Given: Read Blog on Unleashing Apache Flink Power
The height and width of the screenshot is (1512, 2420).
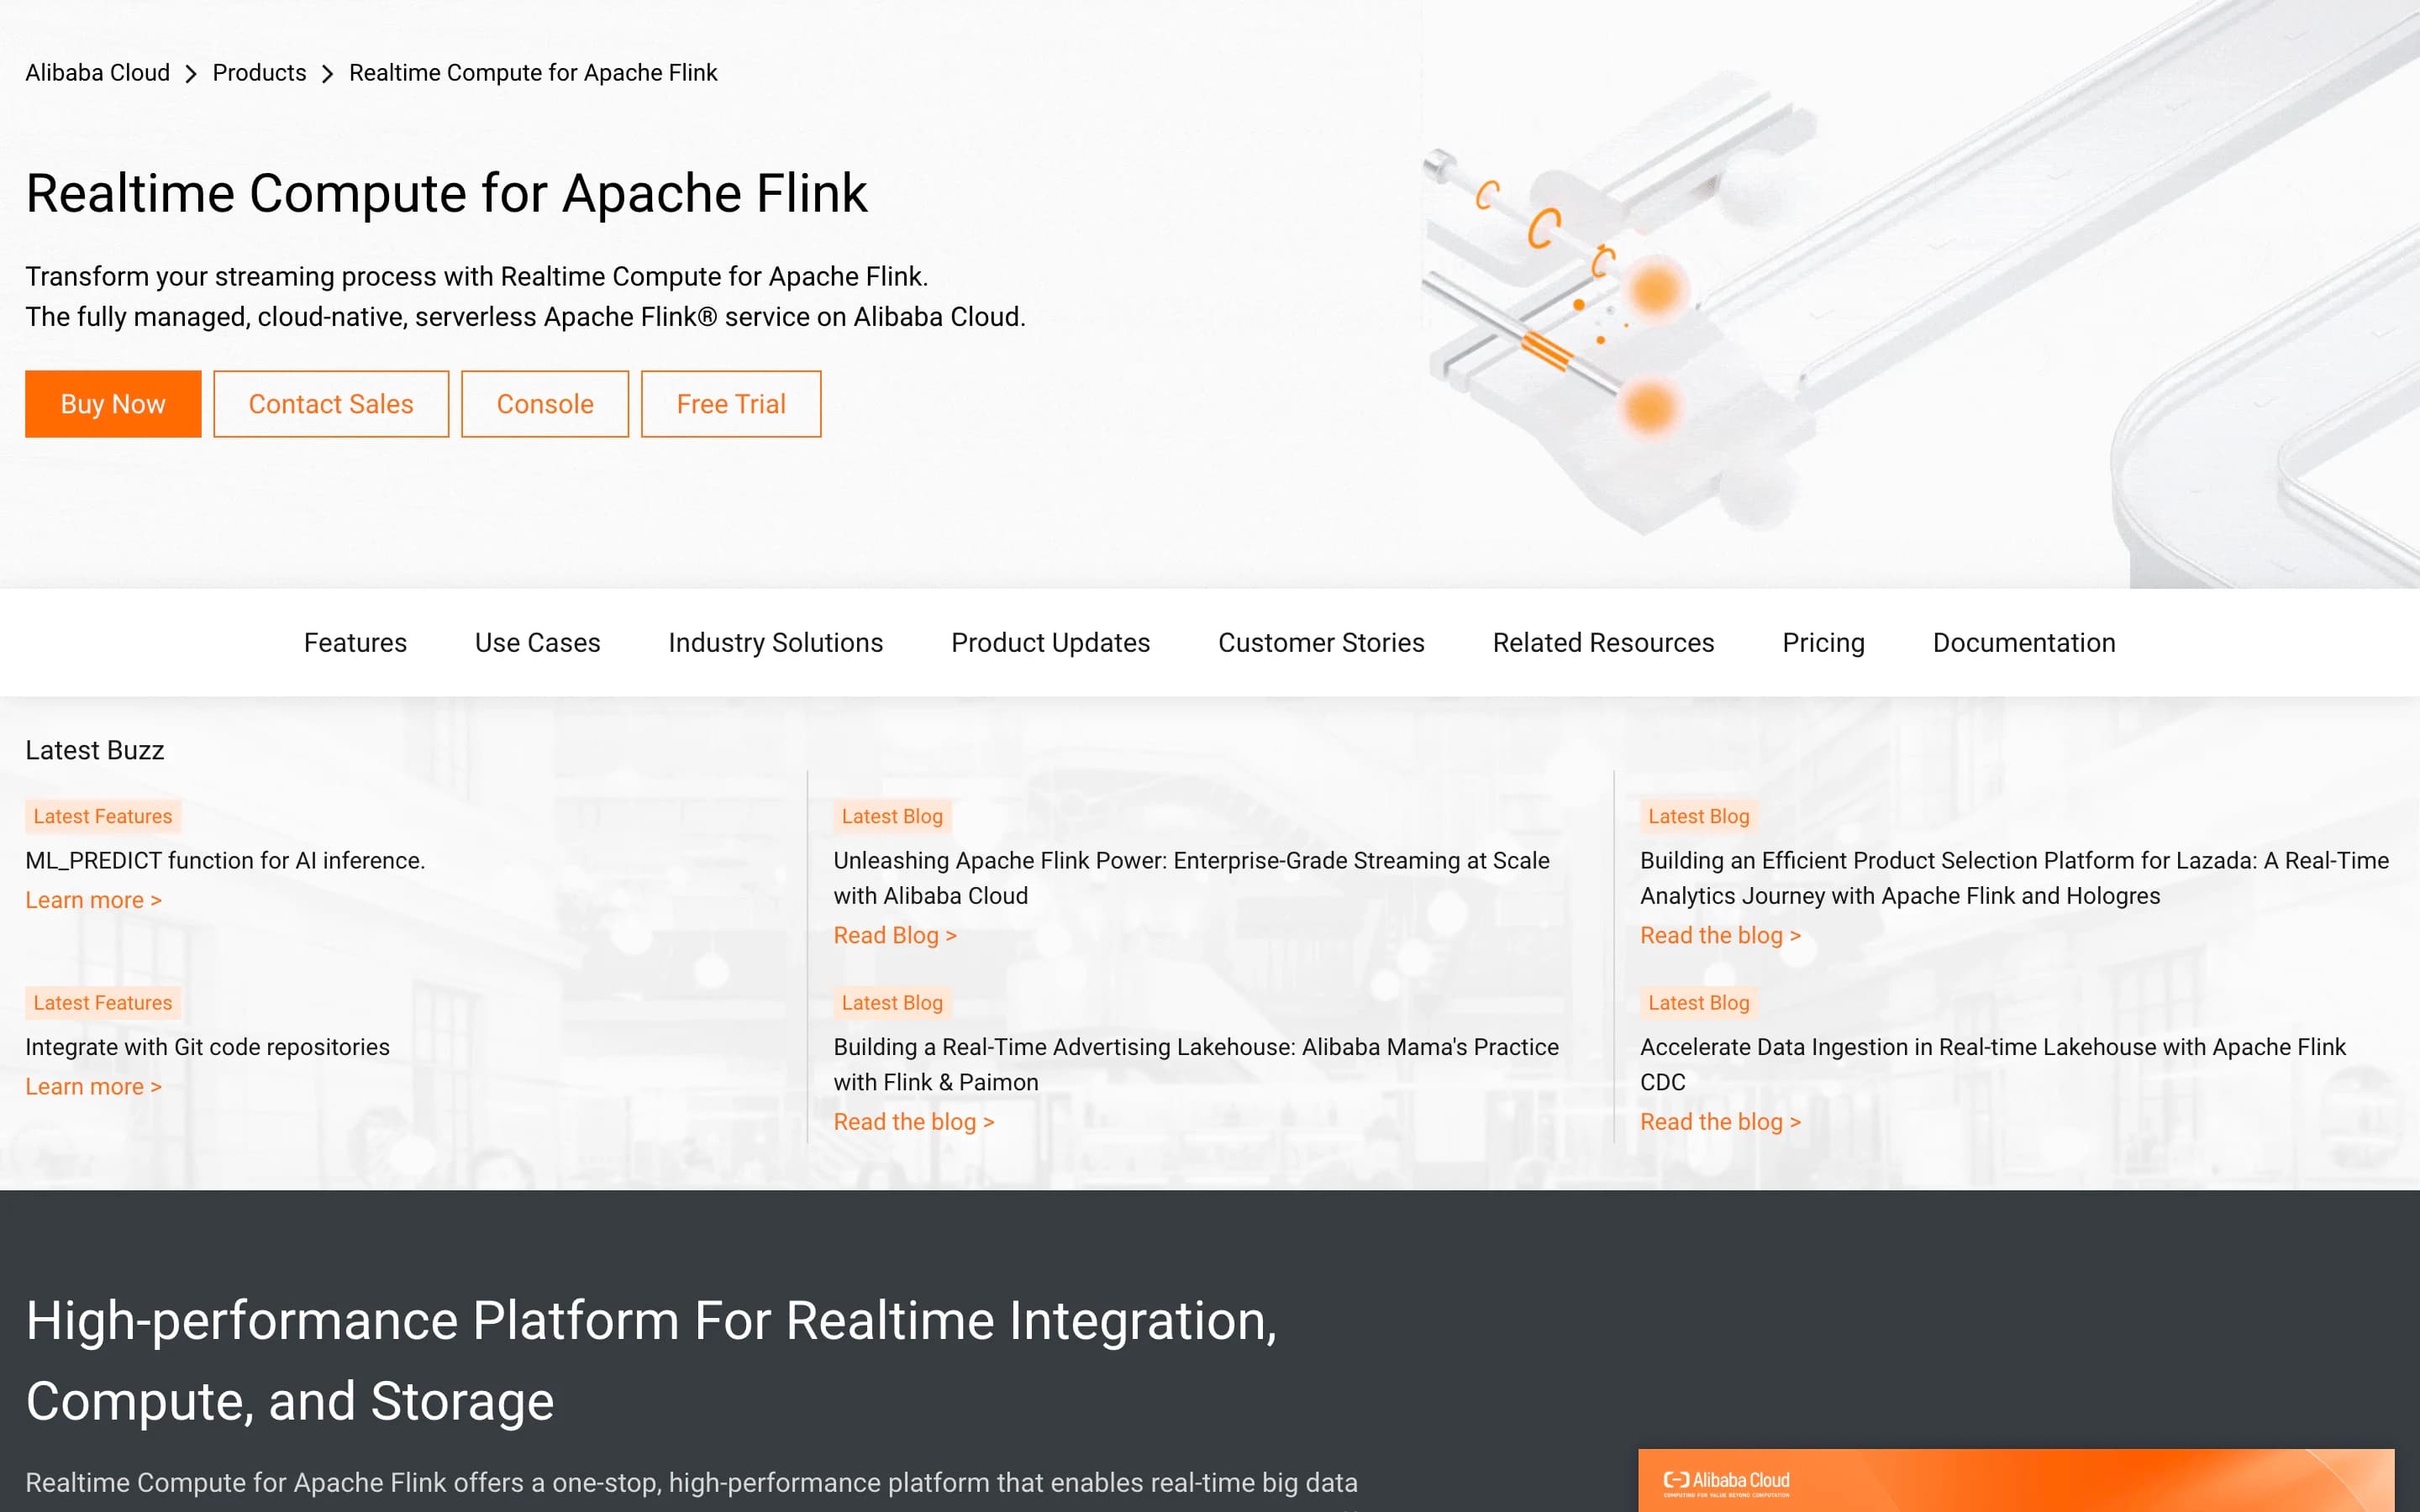Looking at the screenshot, I should pos(895,935).
